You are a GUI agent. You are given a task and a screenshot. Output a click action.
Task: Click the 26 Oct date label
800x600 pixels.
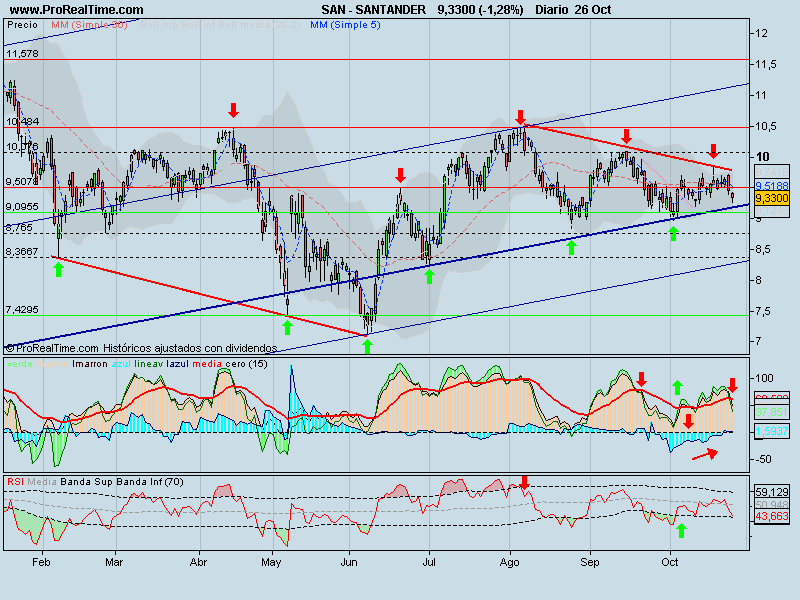[592, 10]
